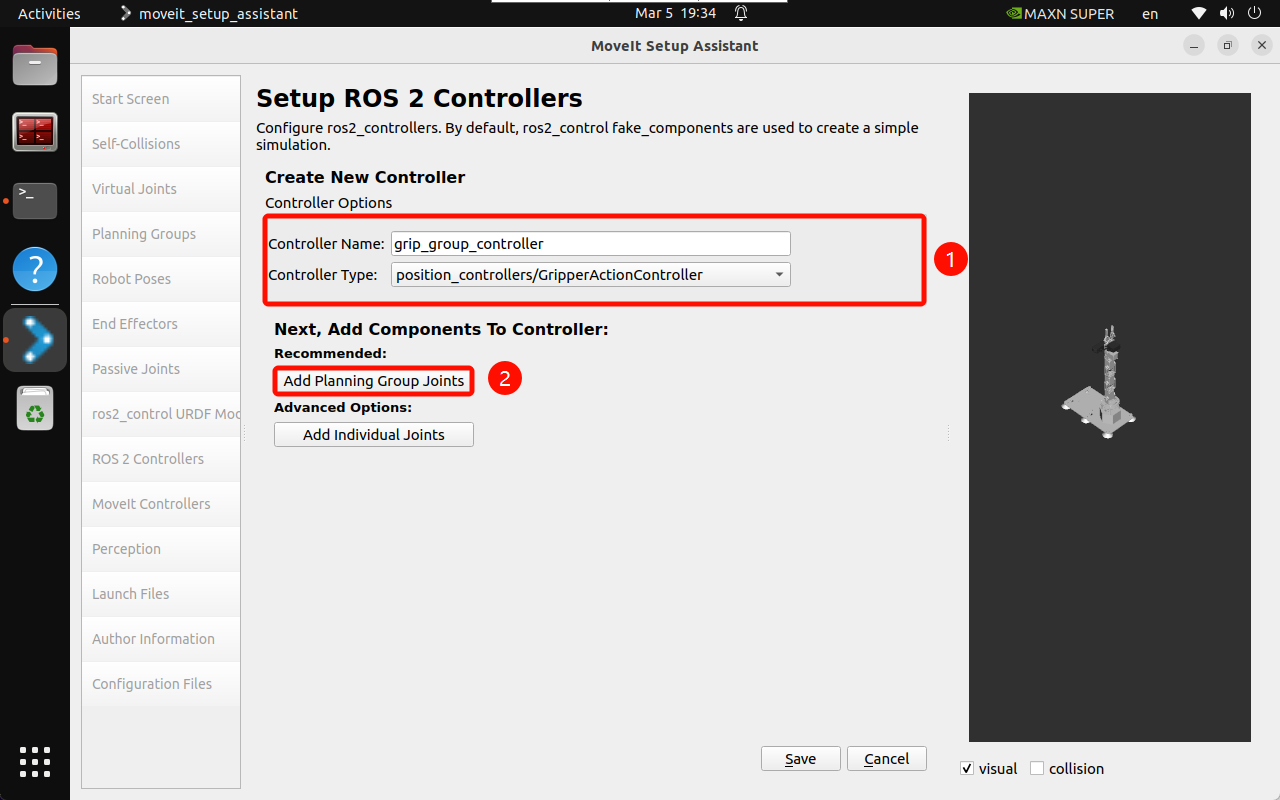Viewport: 1280px width, 800px height.
Task: Open the Terminal dock icon
Action: (x=35, y=200)
